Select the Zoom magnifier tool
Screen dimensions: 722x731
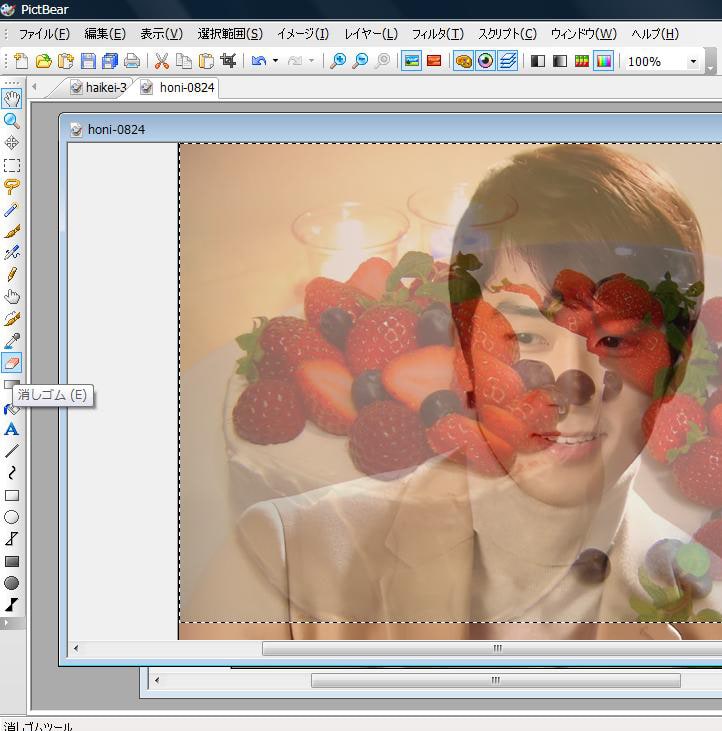click(12, 120)
